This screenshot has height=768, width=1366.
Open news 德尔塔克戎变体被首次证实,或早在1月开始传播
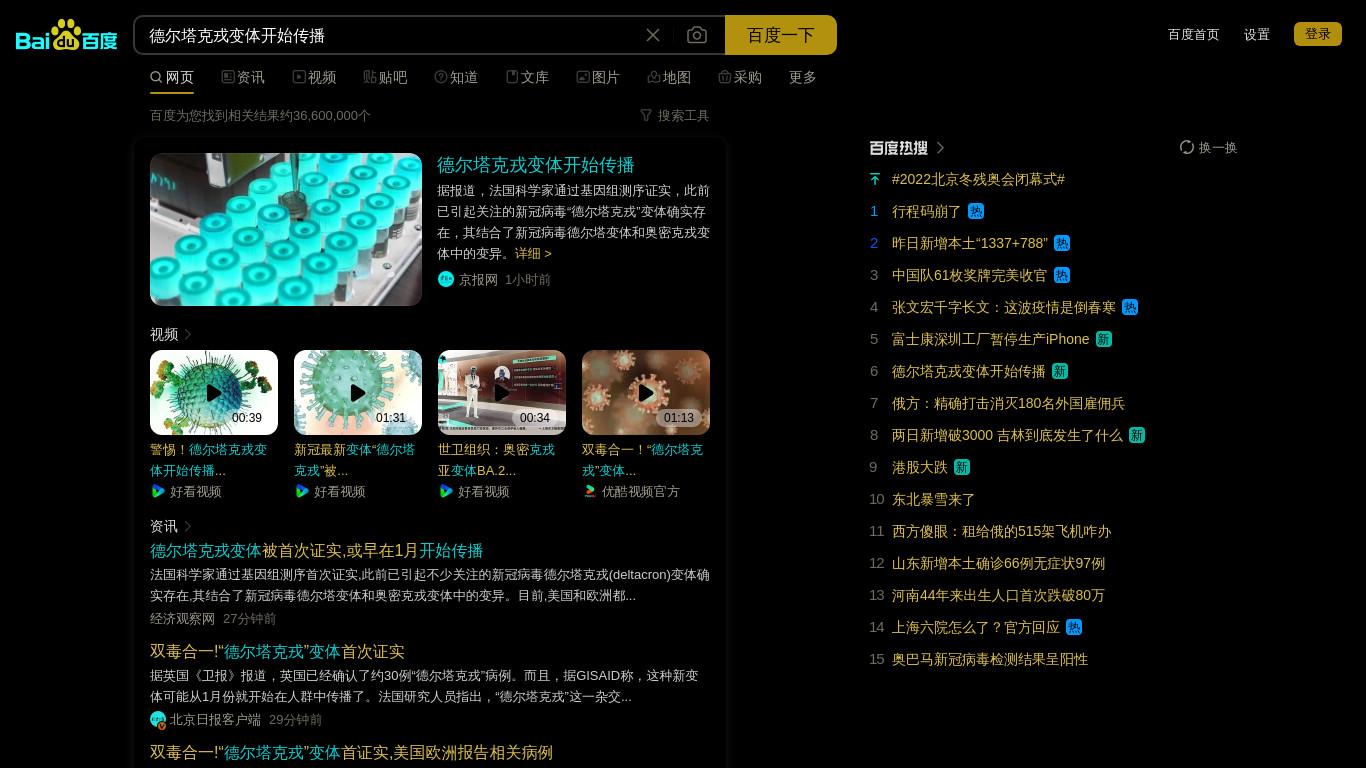(316, 551)
